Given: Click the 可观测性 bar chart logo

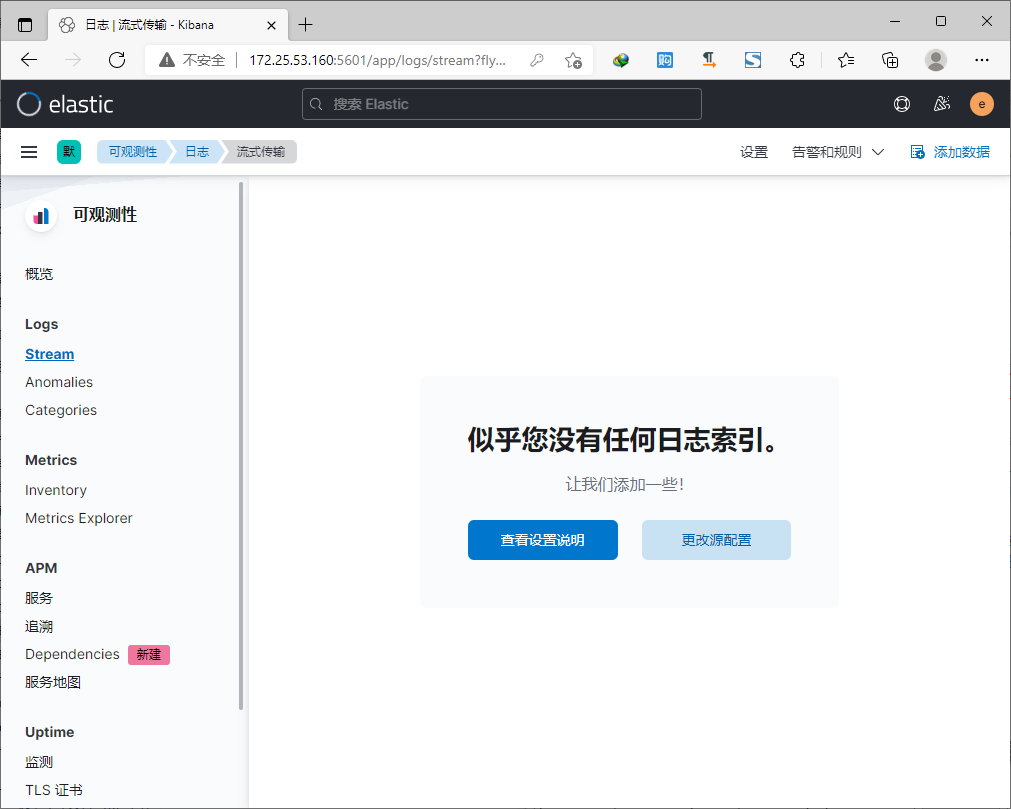Looking at the screenshot, I should pyautogui.click(x=41, y=215).
